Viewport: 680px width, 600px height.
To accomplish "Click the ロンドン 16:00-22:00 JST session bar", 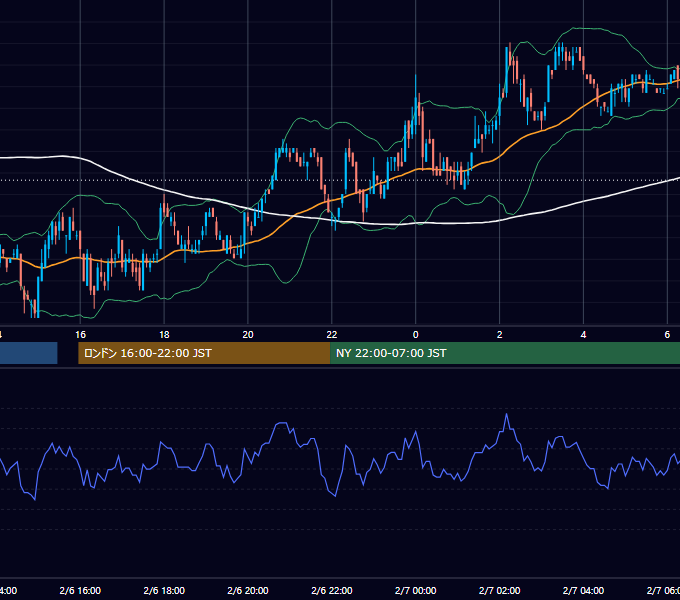I will coord(204,353).
